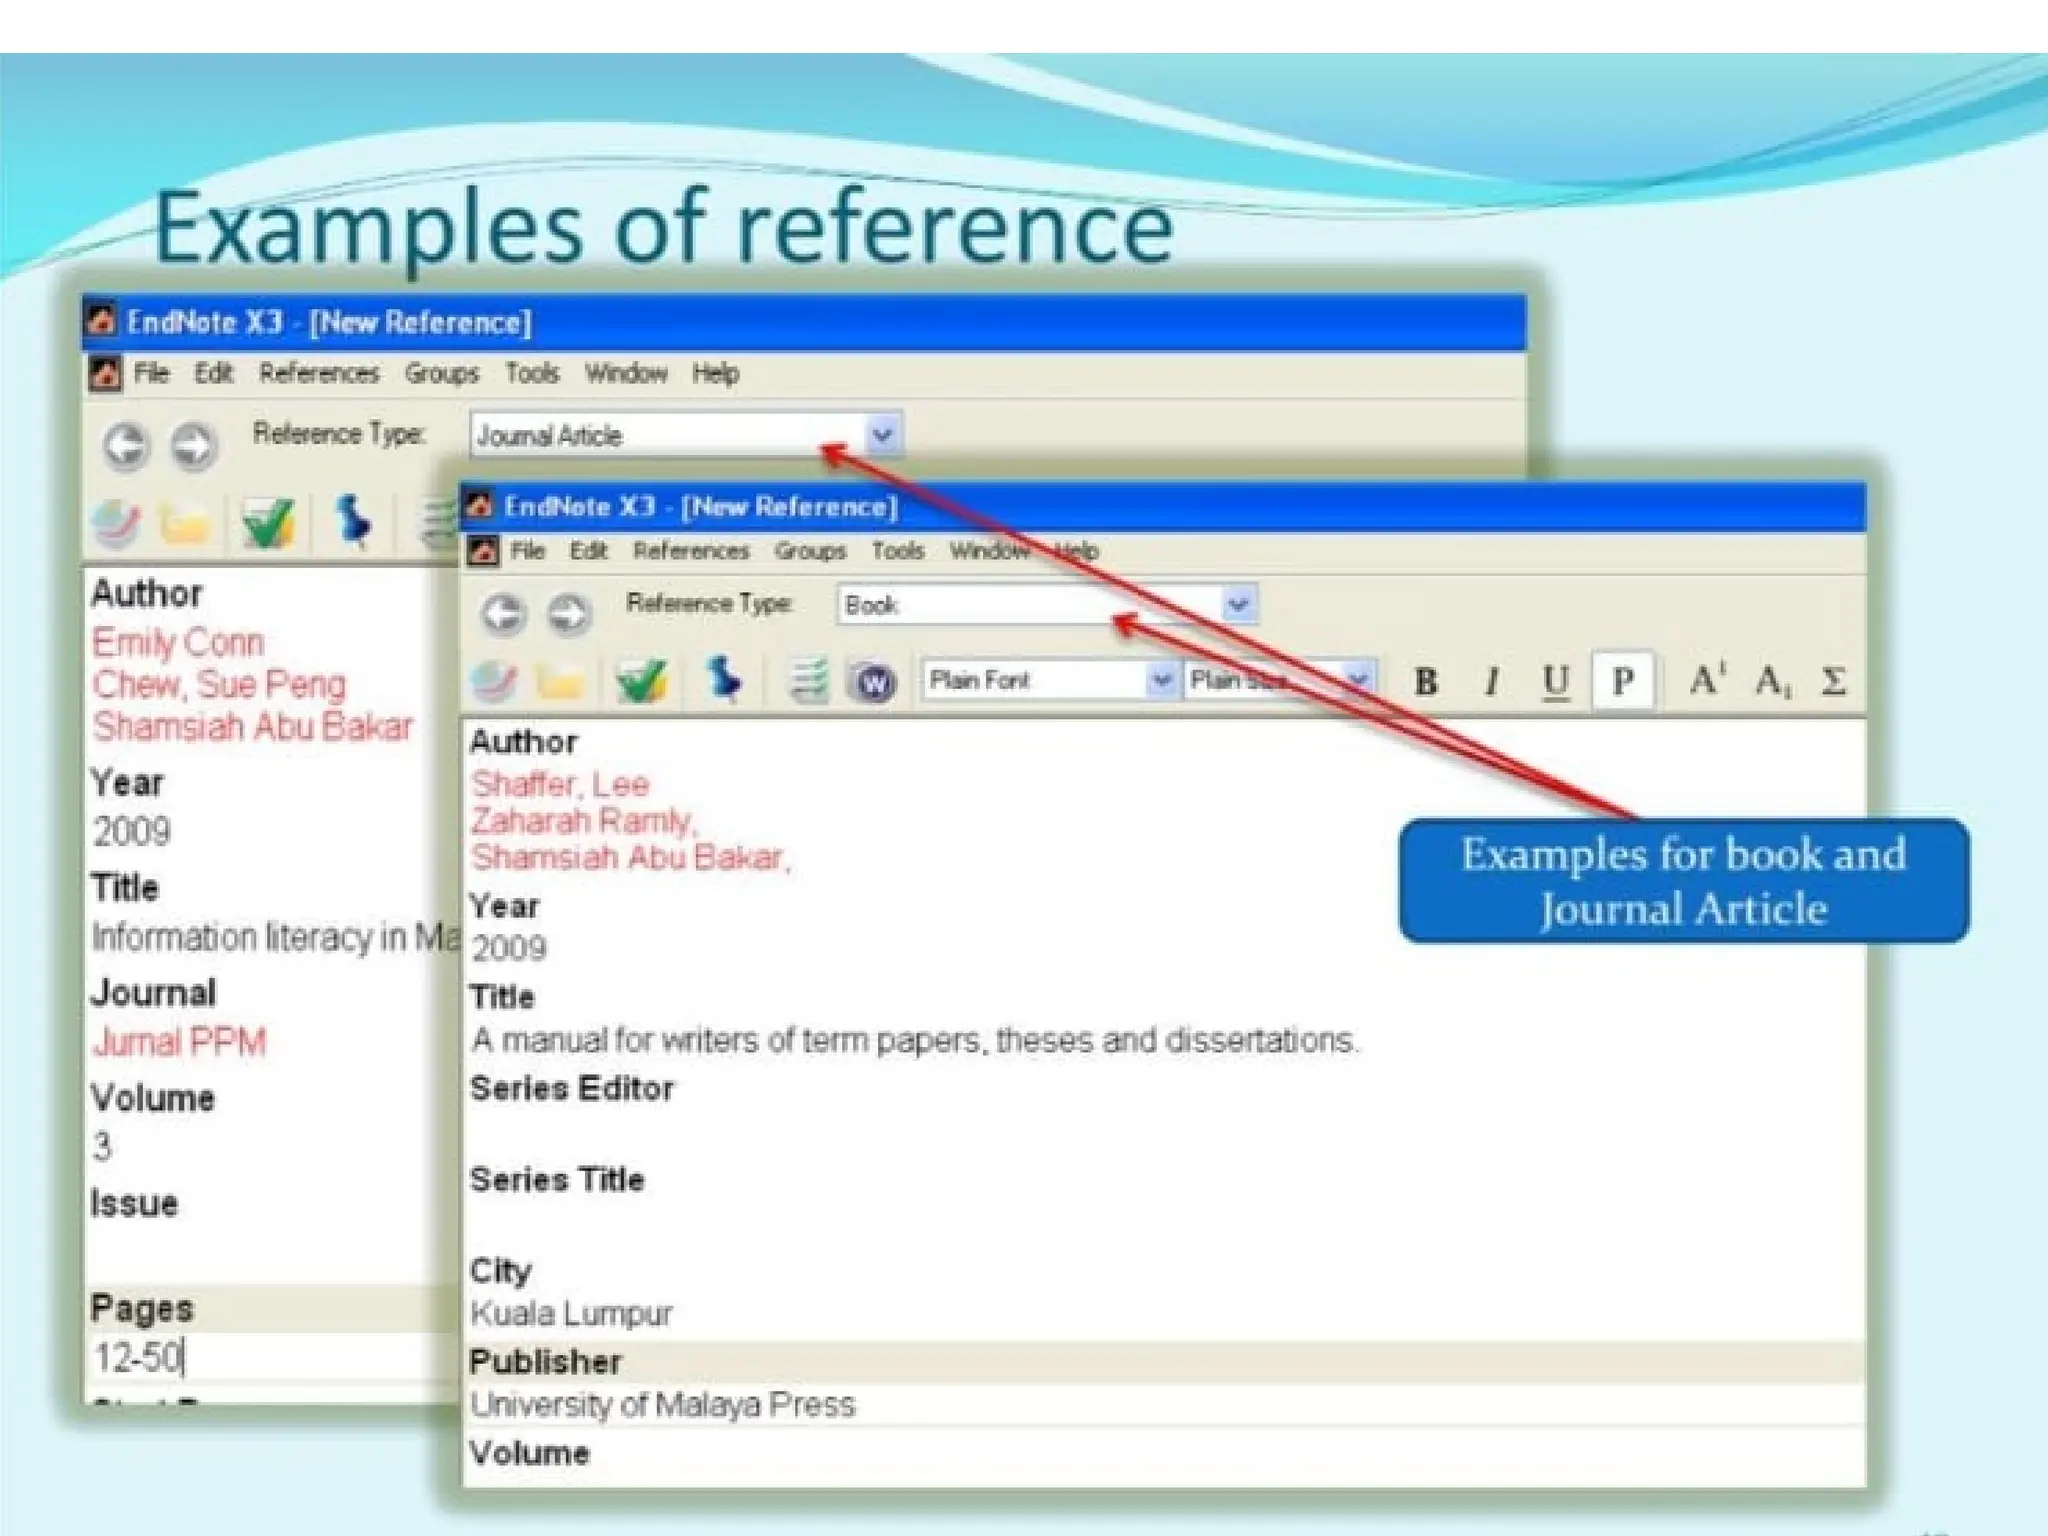Open Edit menu in the back Journal Article window

tap(214, 373)
